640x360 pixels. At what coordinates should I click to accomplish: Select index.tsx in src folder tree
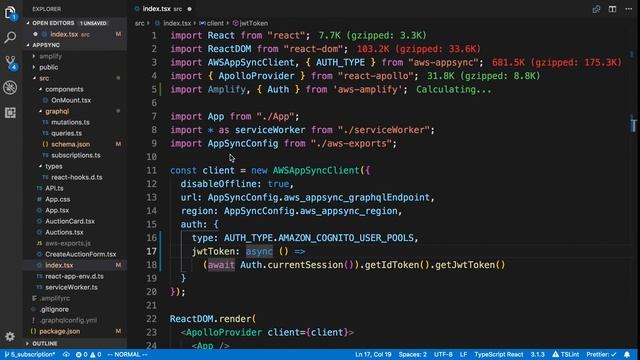[x=75, y=265]
